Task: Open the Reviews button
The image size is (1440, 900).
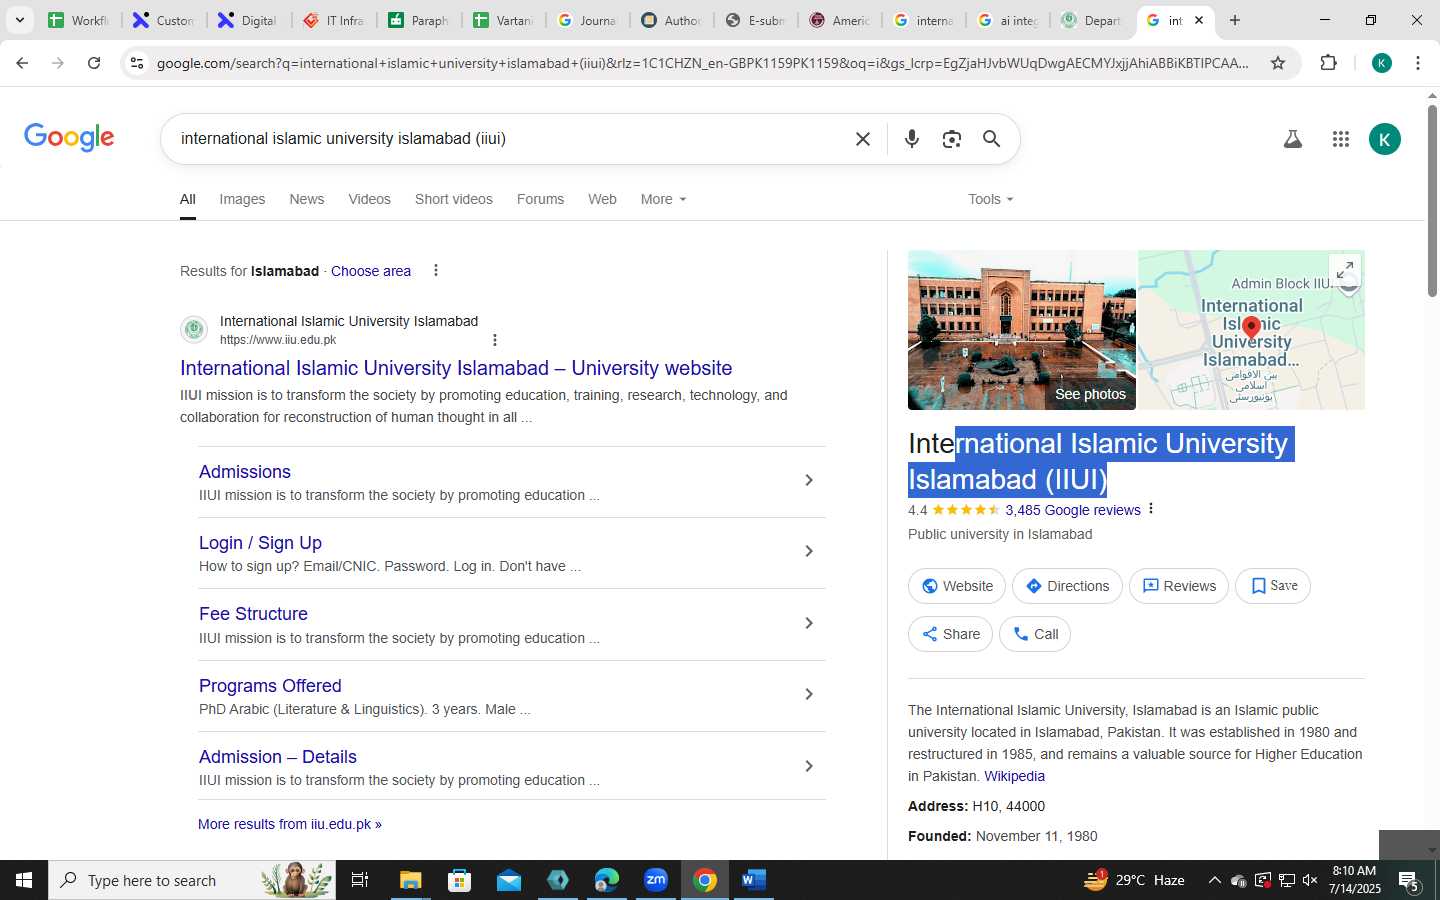Action: [1179, 586]
